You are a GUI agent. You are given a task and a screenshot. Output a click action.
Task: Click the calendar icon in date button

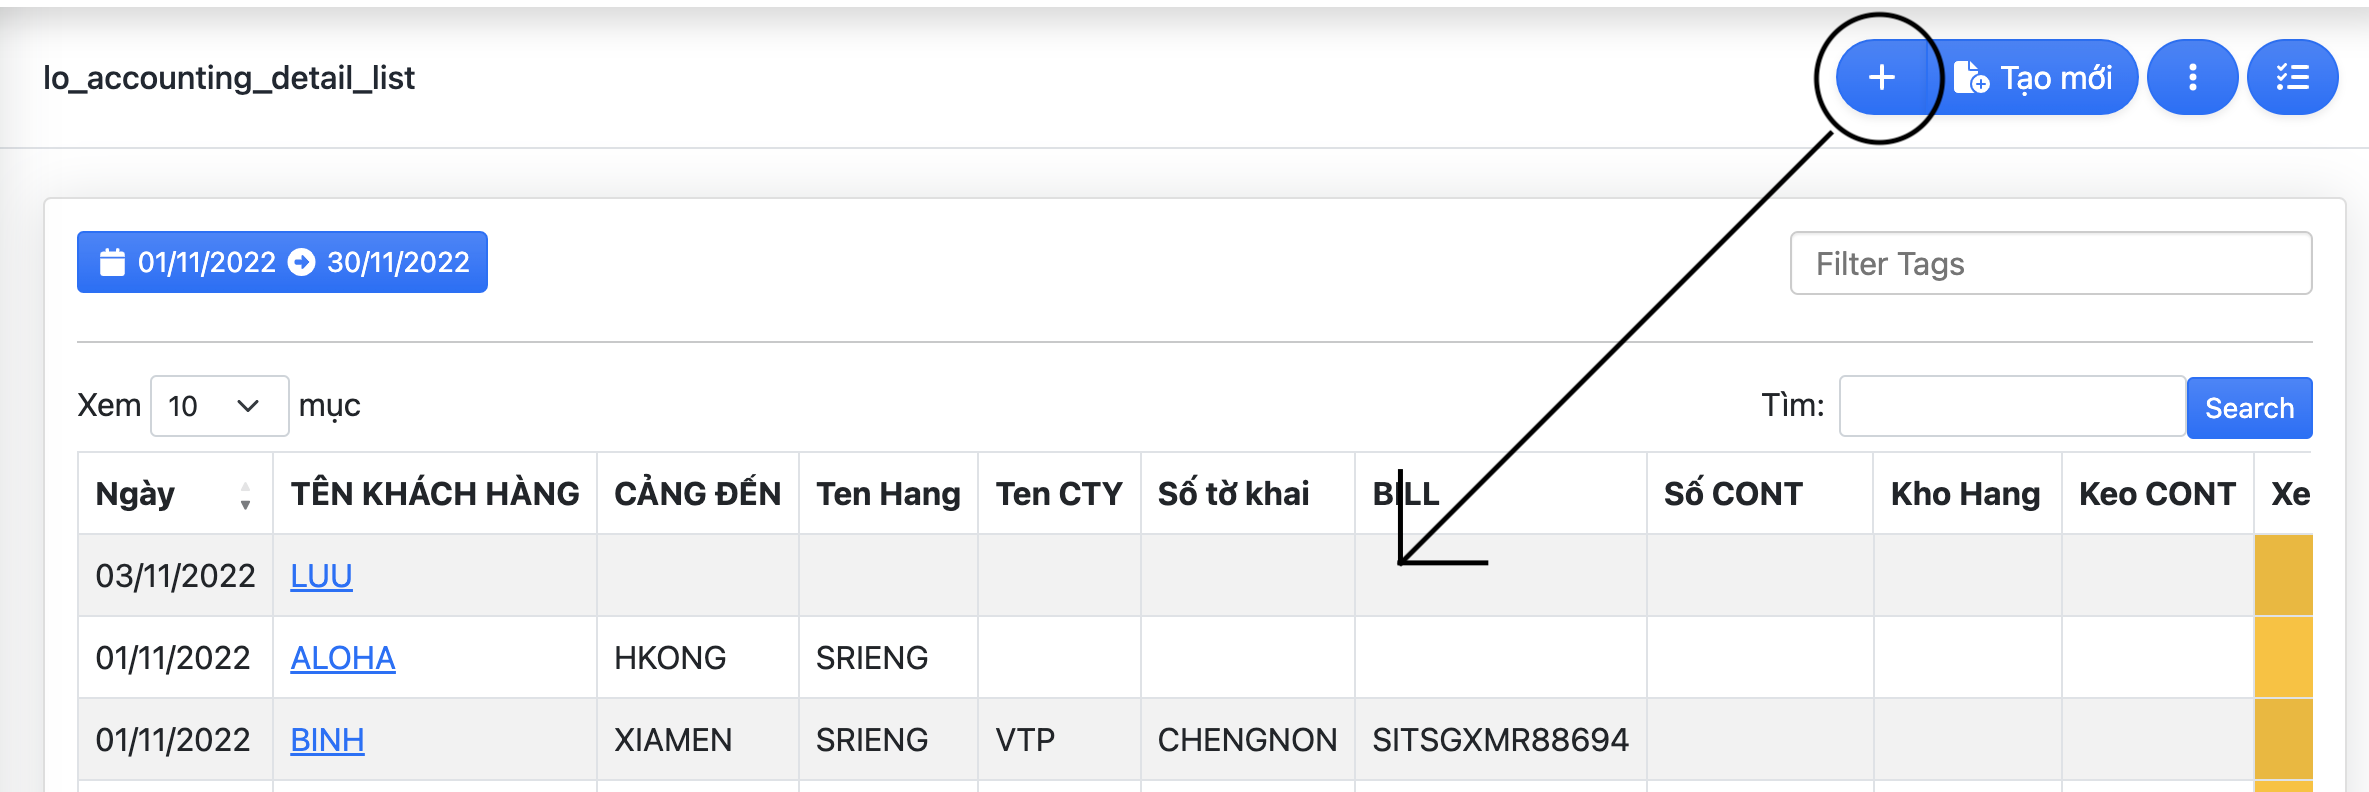[112, 262]
